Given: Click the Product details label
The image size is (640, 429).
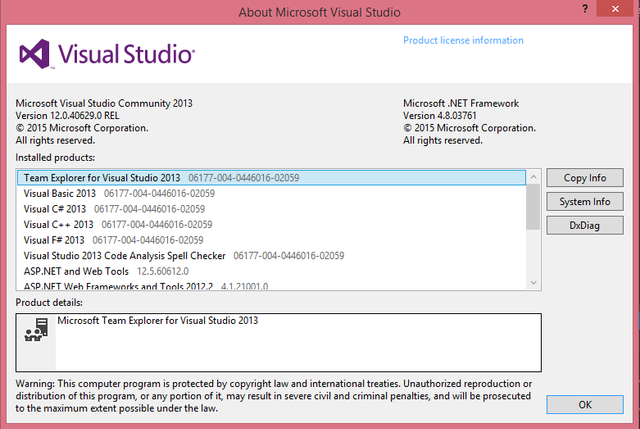Looking at the screenshot, I should tap(49, 302).
